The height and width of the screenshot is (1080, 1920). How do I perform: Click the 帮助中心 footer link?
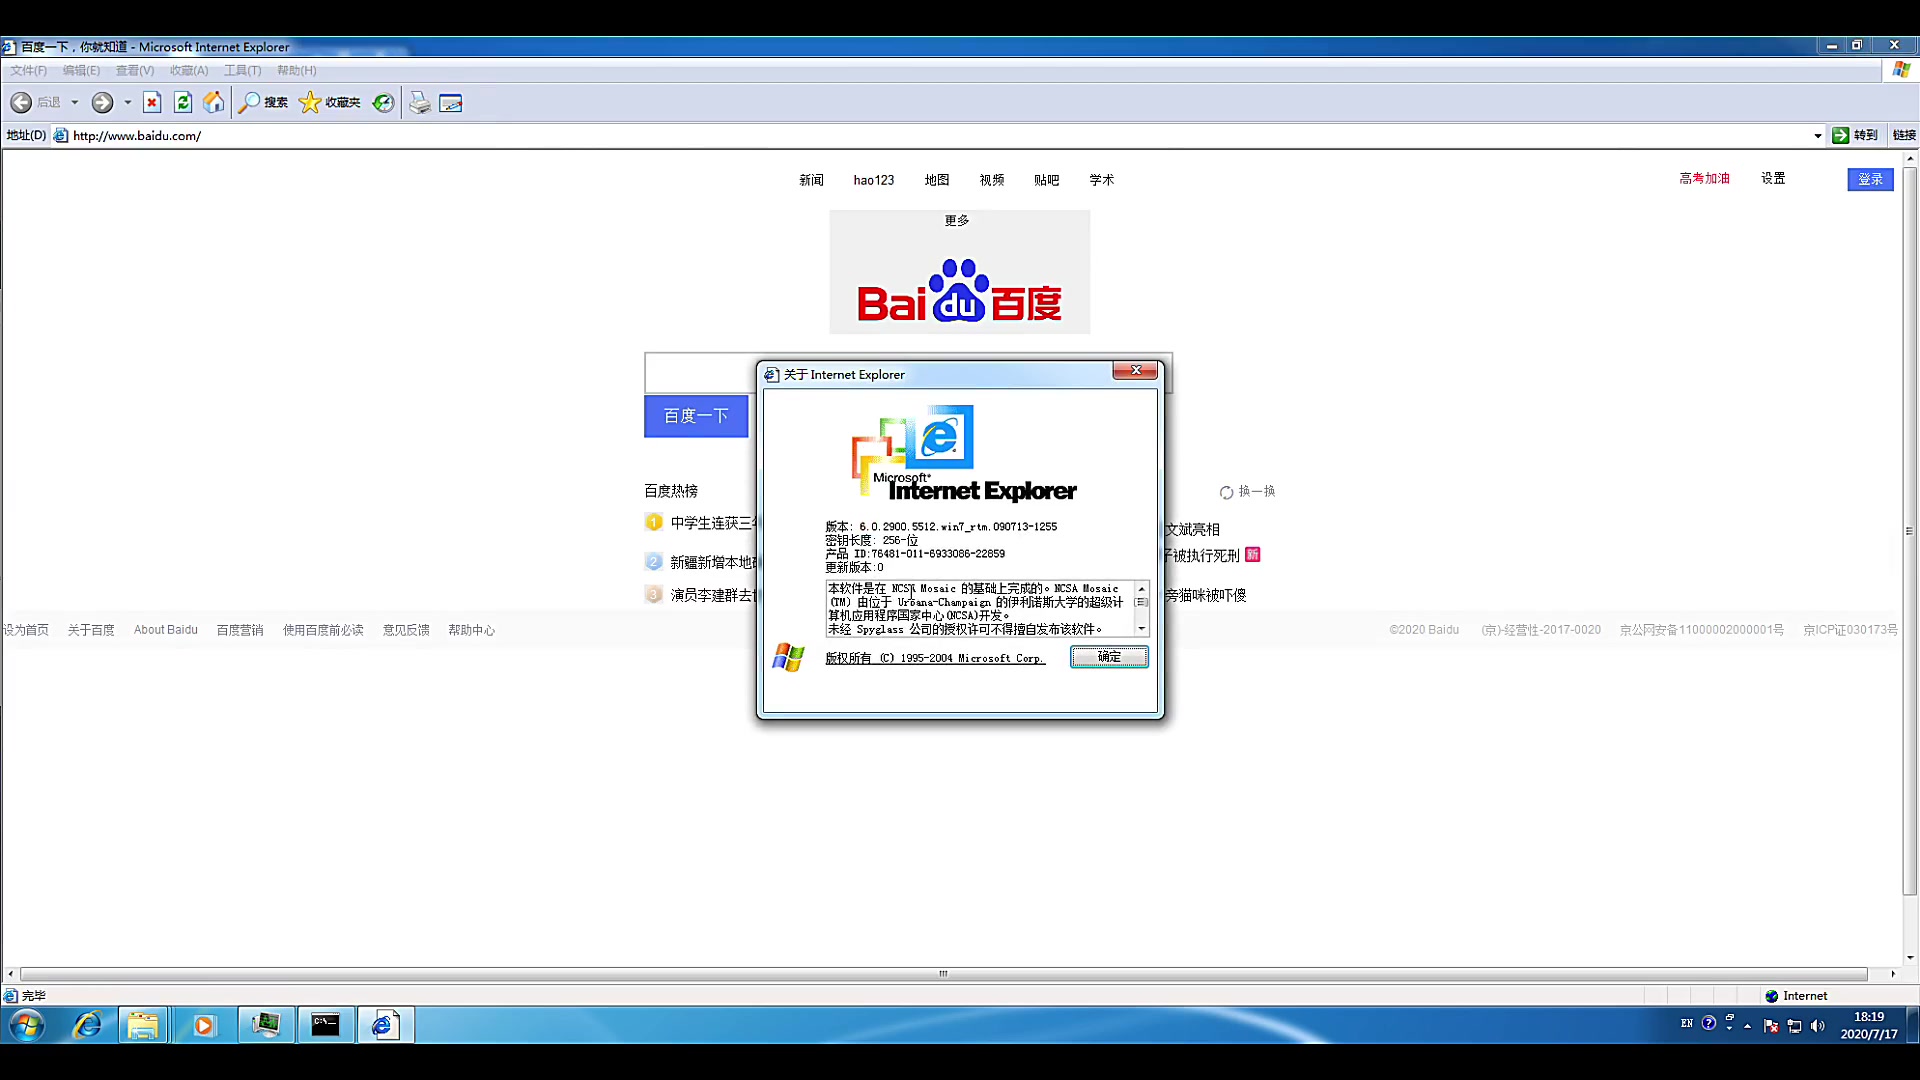coord(471,630)
